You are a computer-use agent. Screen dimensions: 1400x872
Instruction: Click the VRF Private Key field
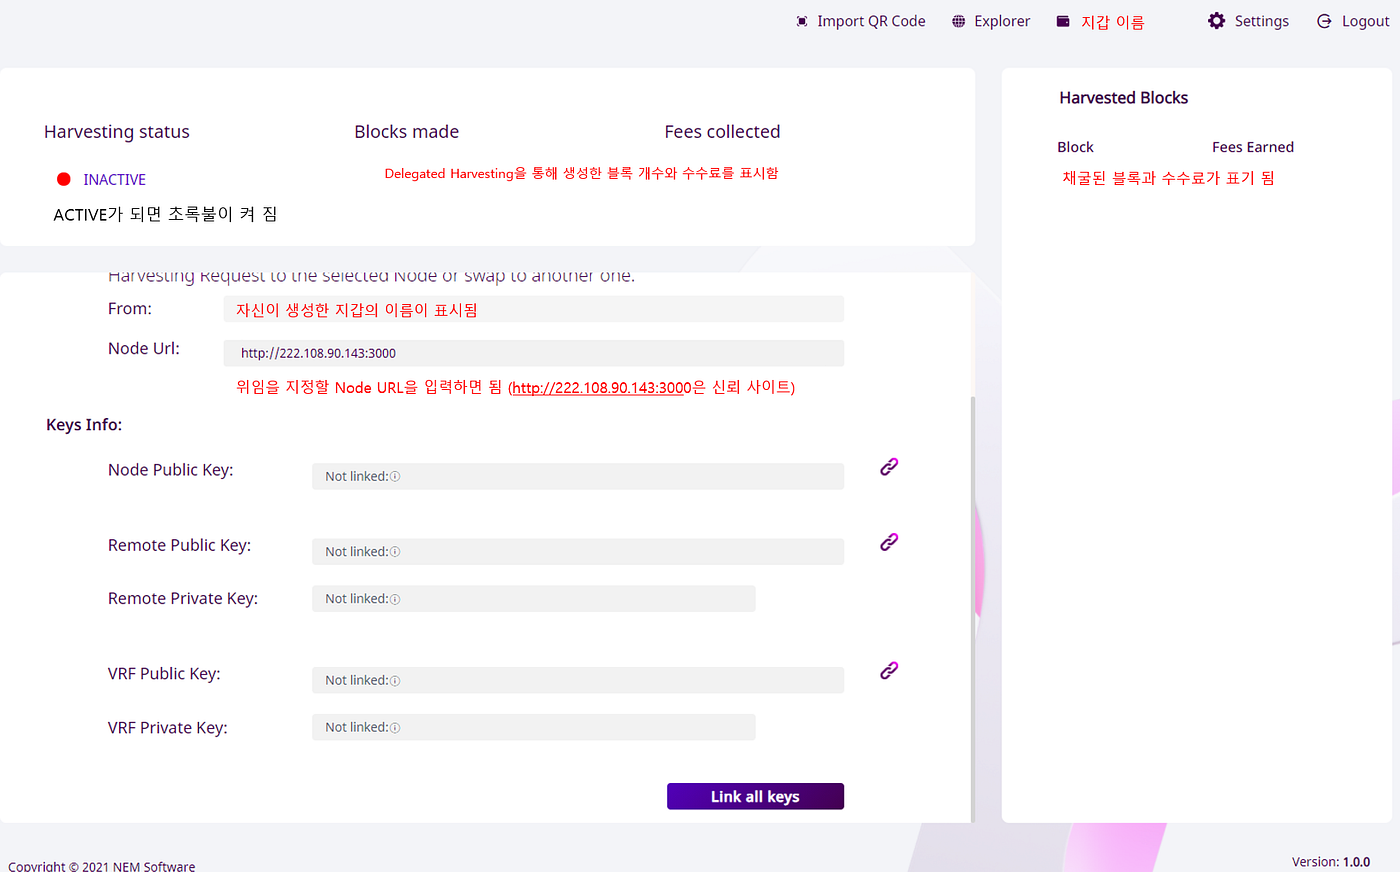click(x=534, y=727)
